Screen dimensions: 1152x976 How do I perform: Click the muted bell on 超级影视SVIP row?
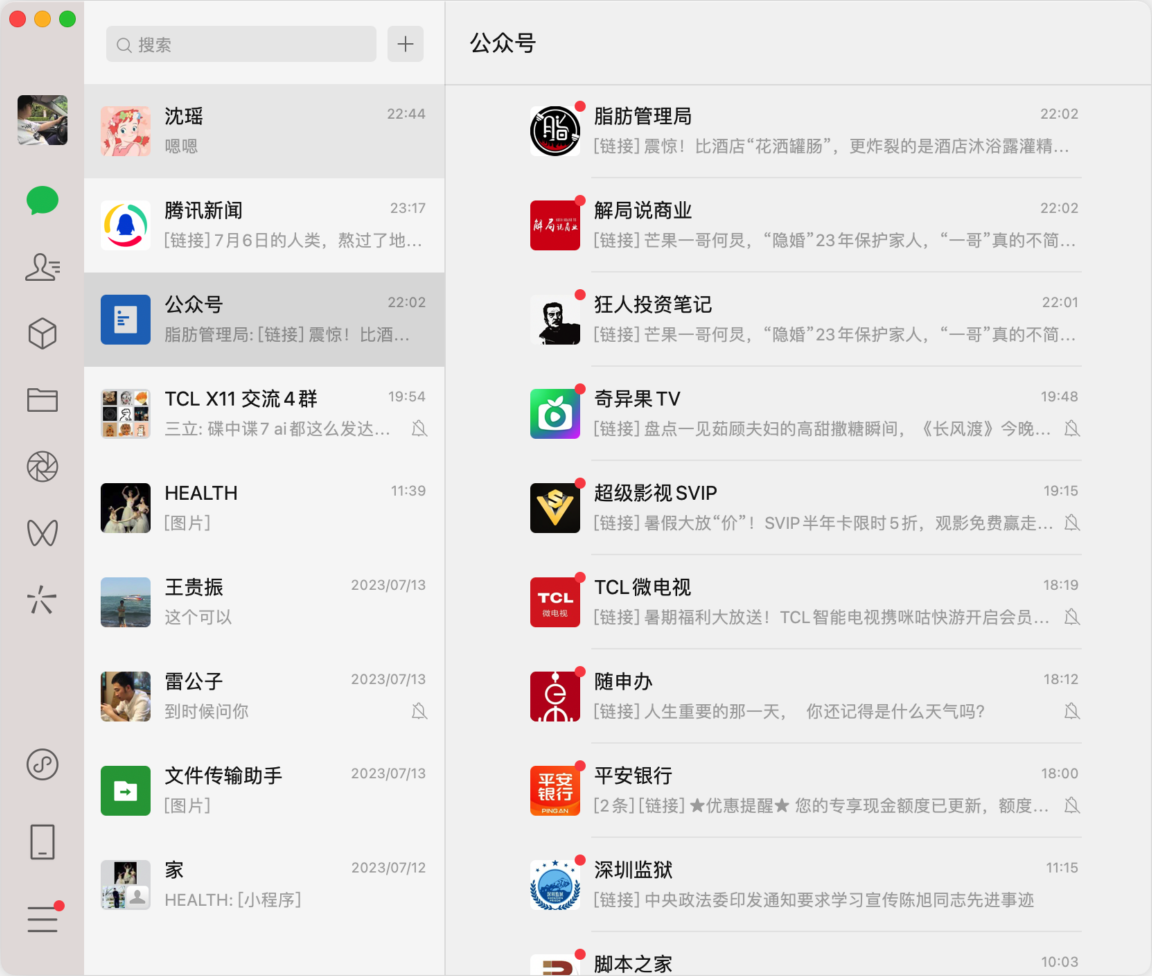click(1072, 522)
